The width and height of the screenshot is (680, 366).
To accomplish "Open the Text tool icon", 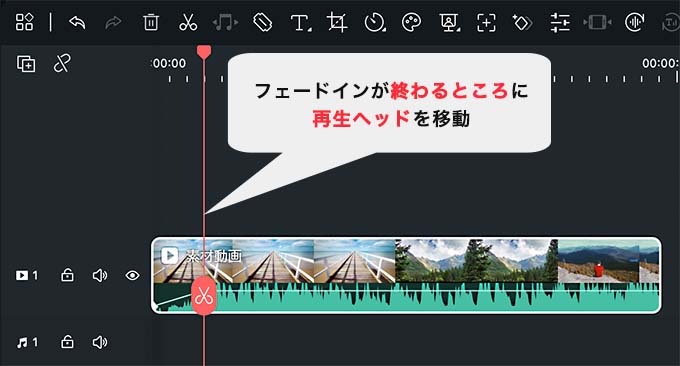I will pos(301,23).
